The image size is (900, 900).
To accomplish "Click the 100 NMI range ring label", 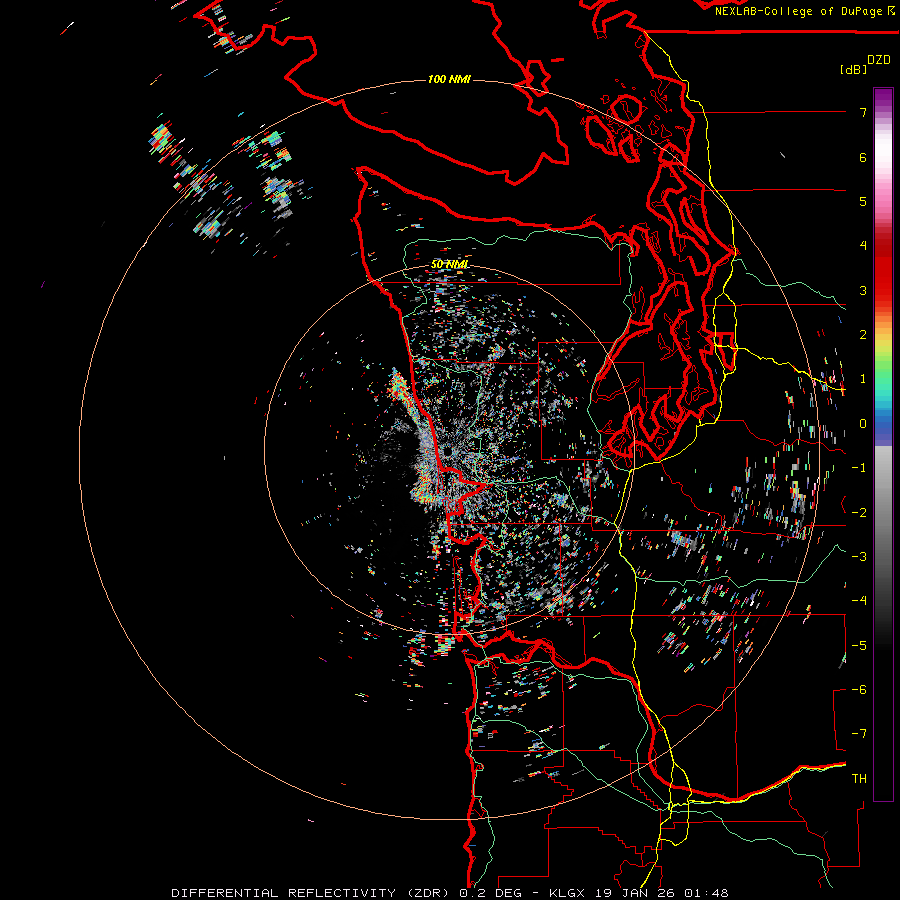I will pos(449,79).
